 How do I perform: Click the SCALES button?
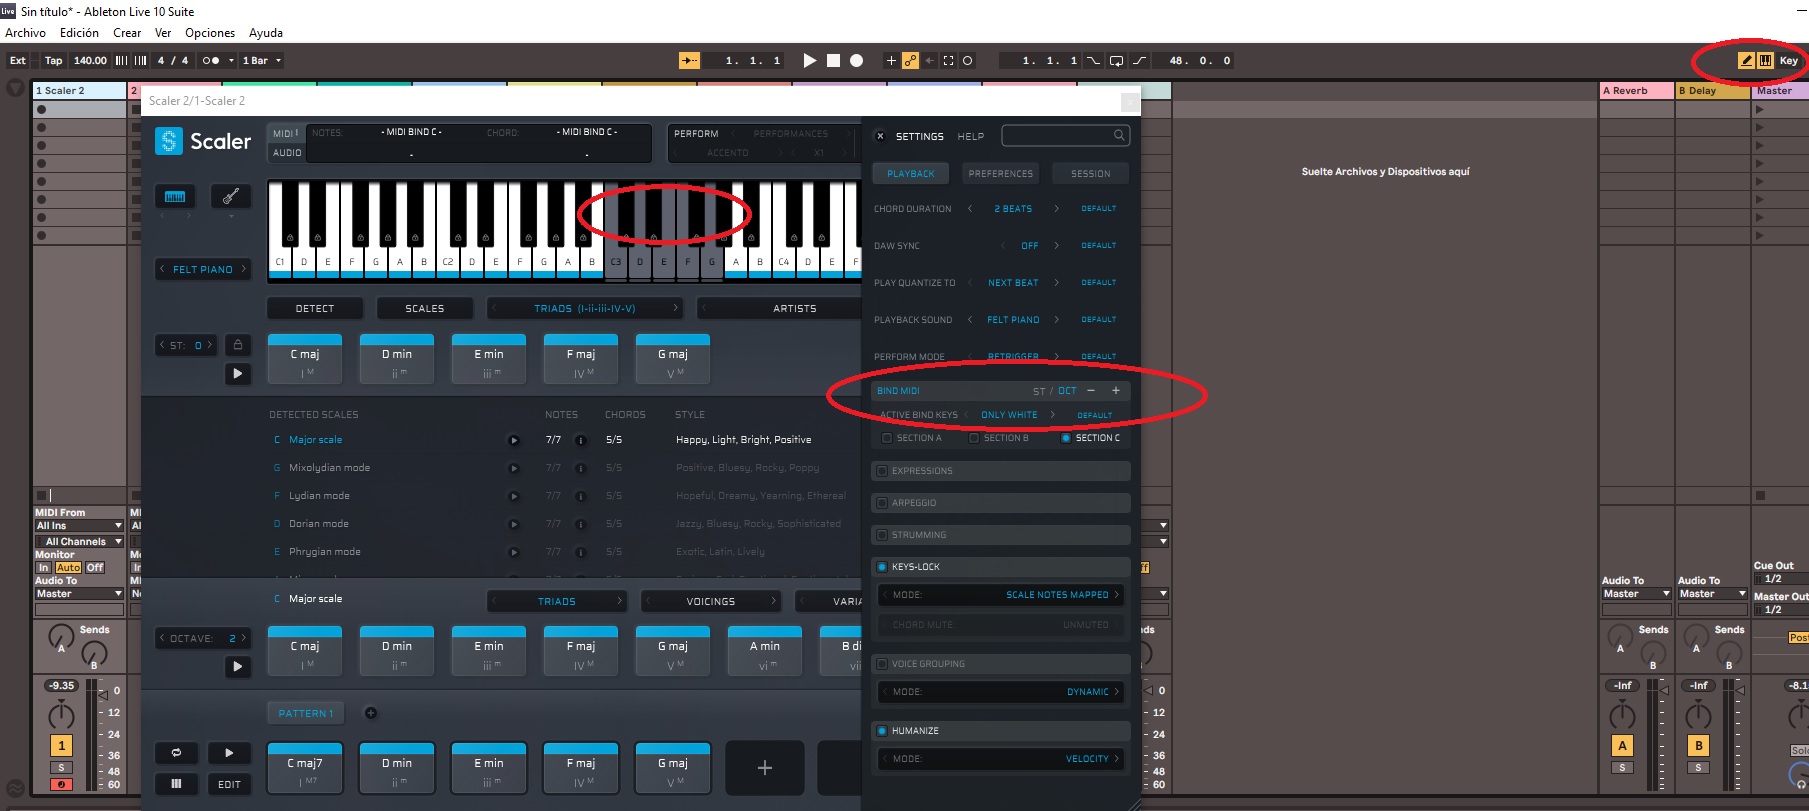tap(425, 308)
